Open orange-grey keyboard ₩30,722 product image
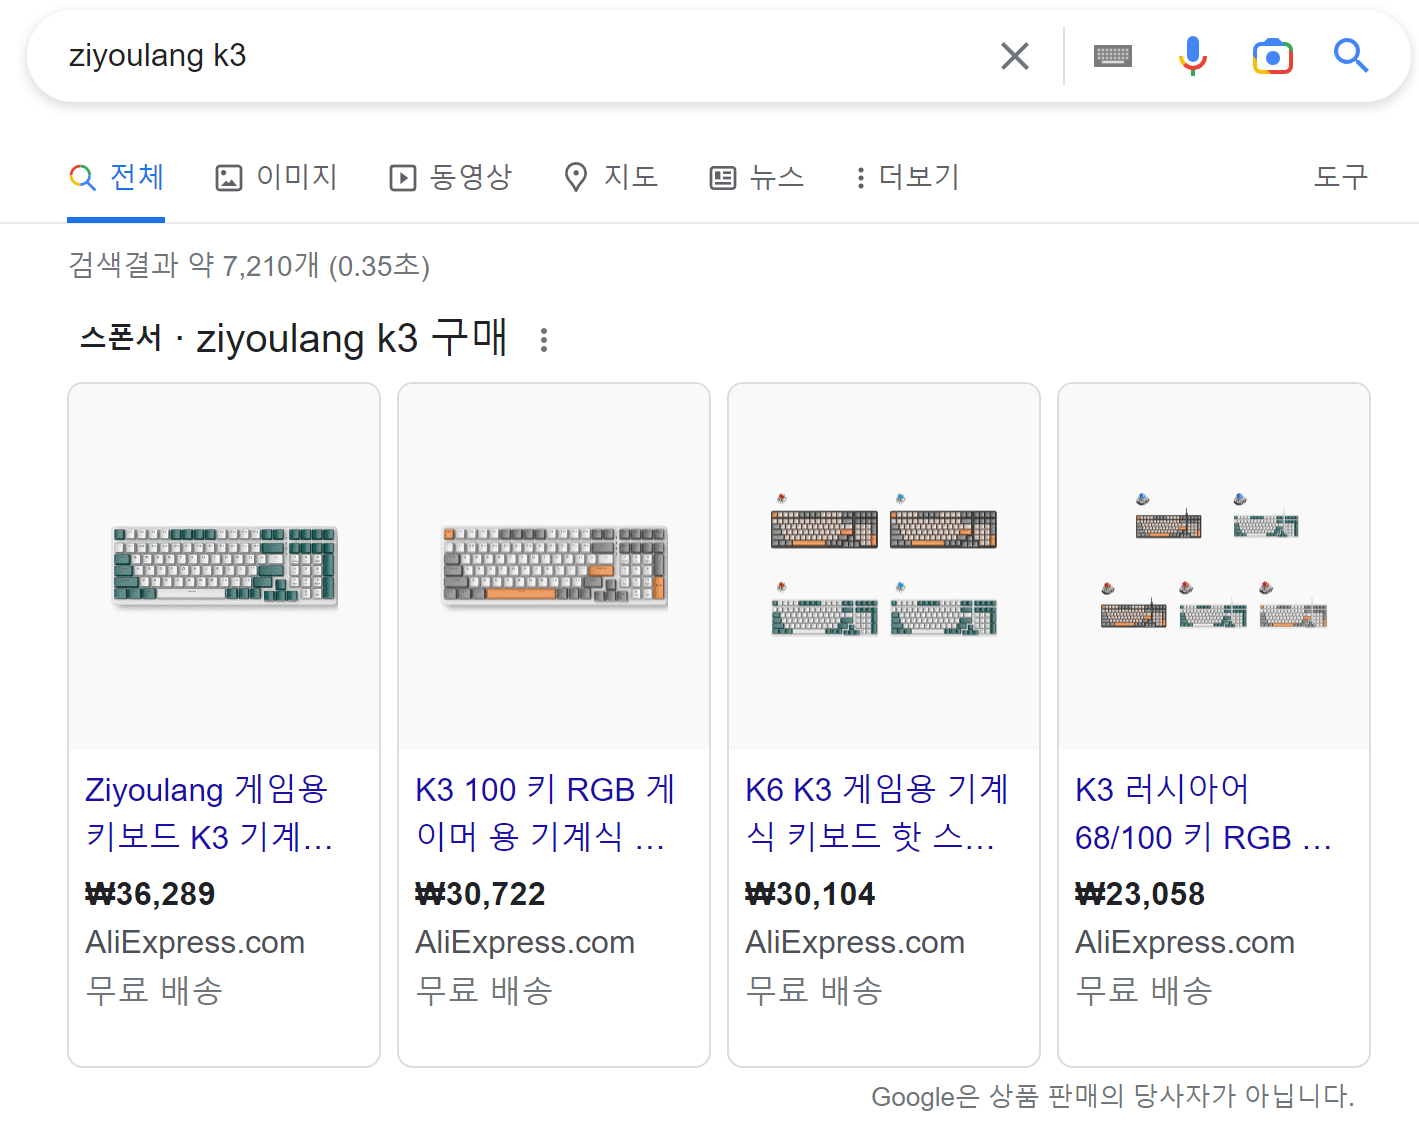The height and width of the screenshot is (1127, 1419). click(x=554, y=567)
